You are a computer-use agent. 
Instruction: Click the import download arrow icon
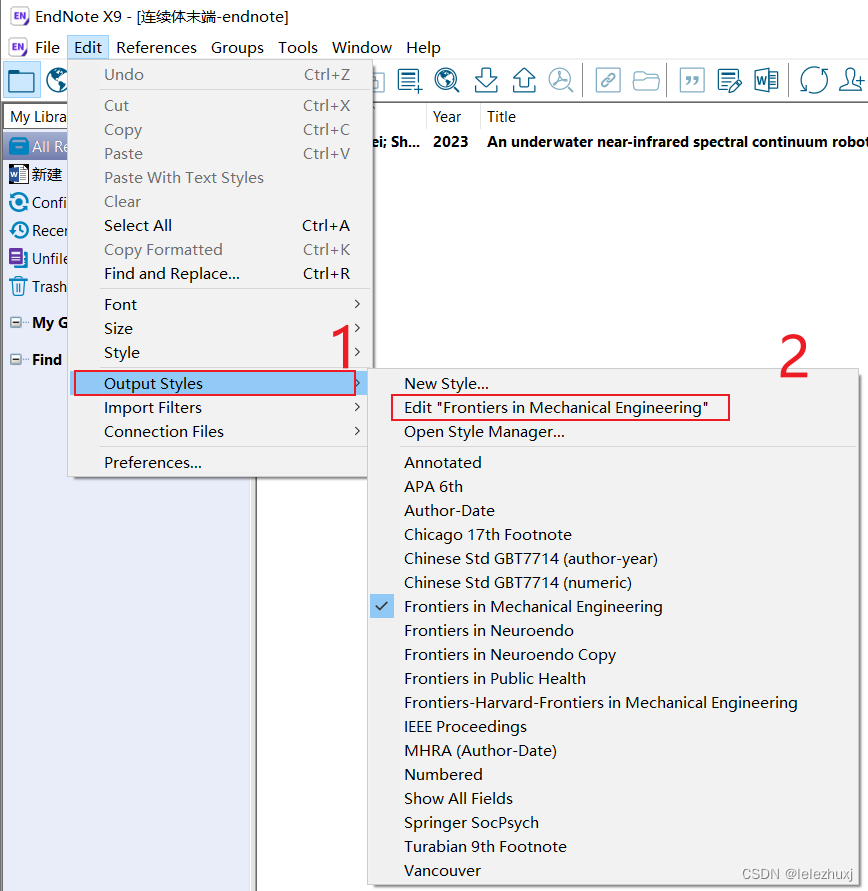tap(486, 80)
